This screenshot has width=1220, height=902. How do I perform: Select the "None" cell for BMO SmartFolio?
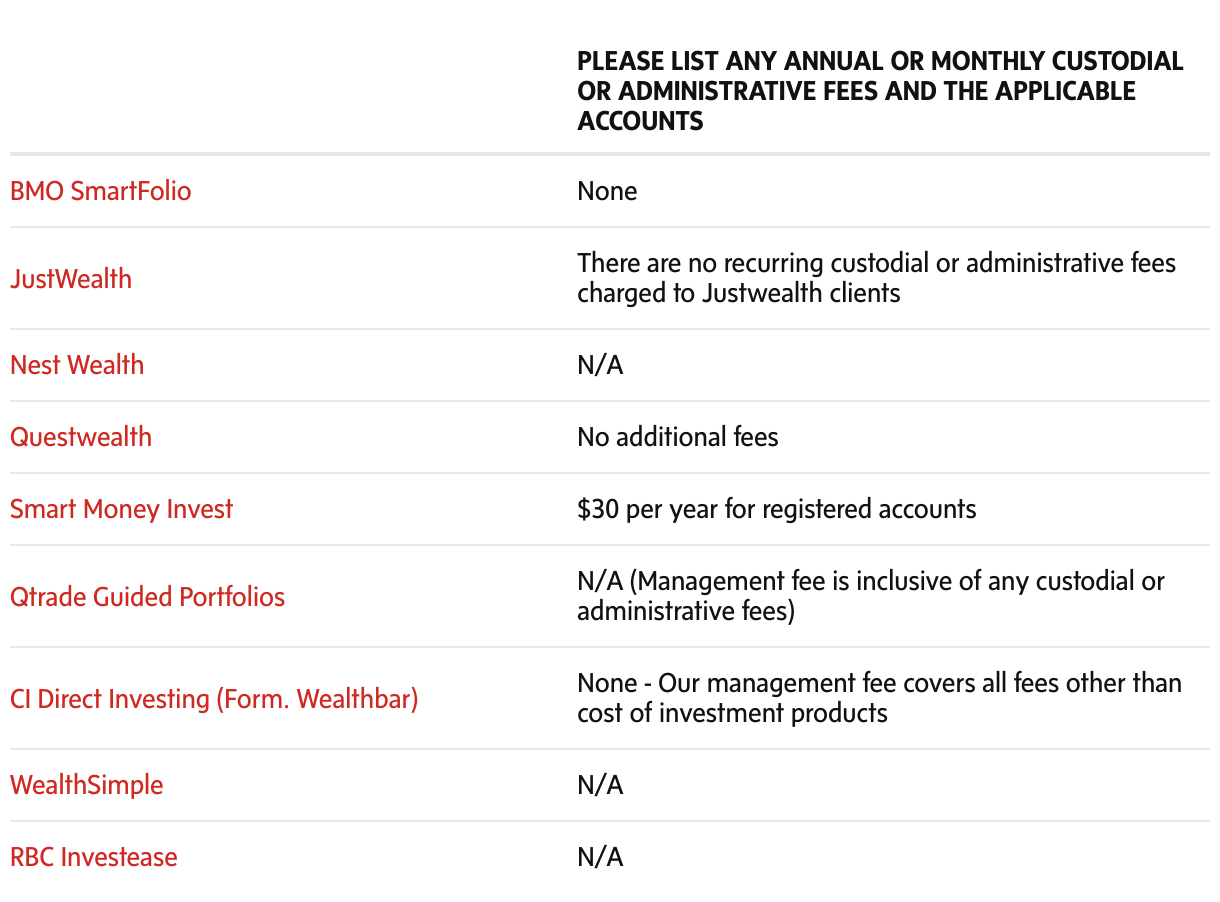click(x=607, y=191)
